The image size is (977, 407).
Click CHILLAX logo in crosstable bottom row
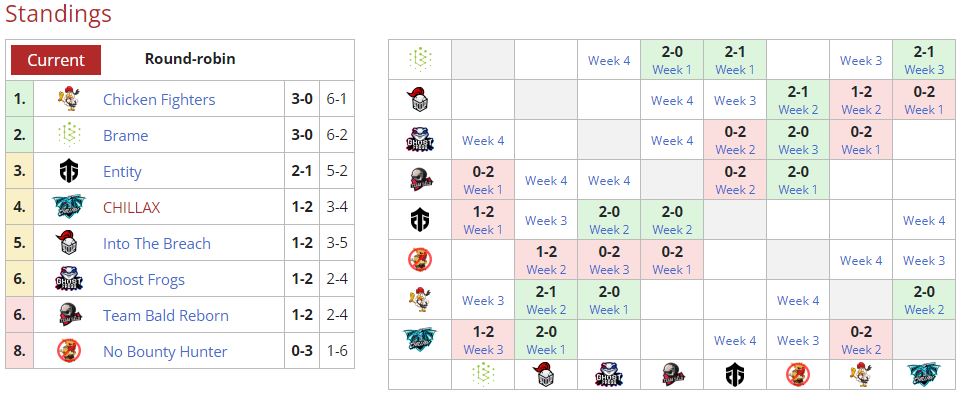click(924, 375)
